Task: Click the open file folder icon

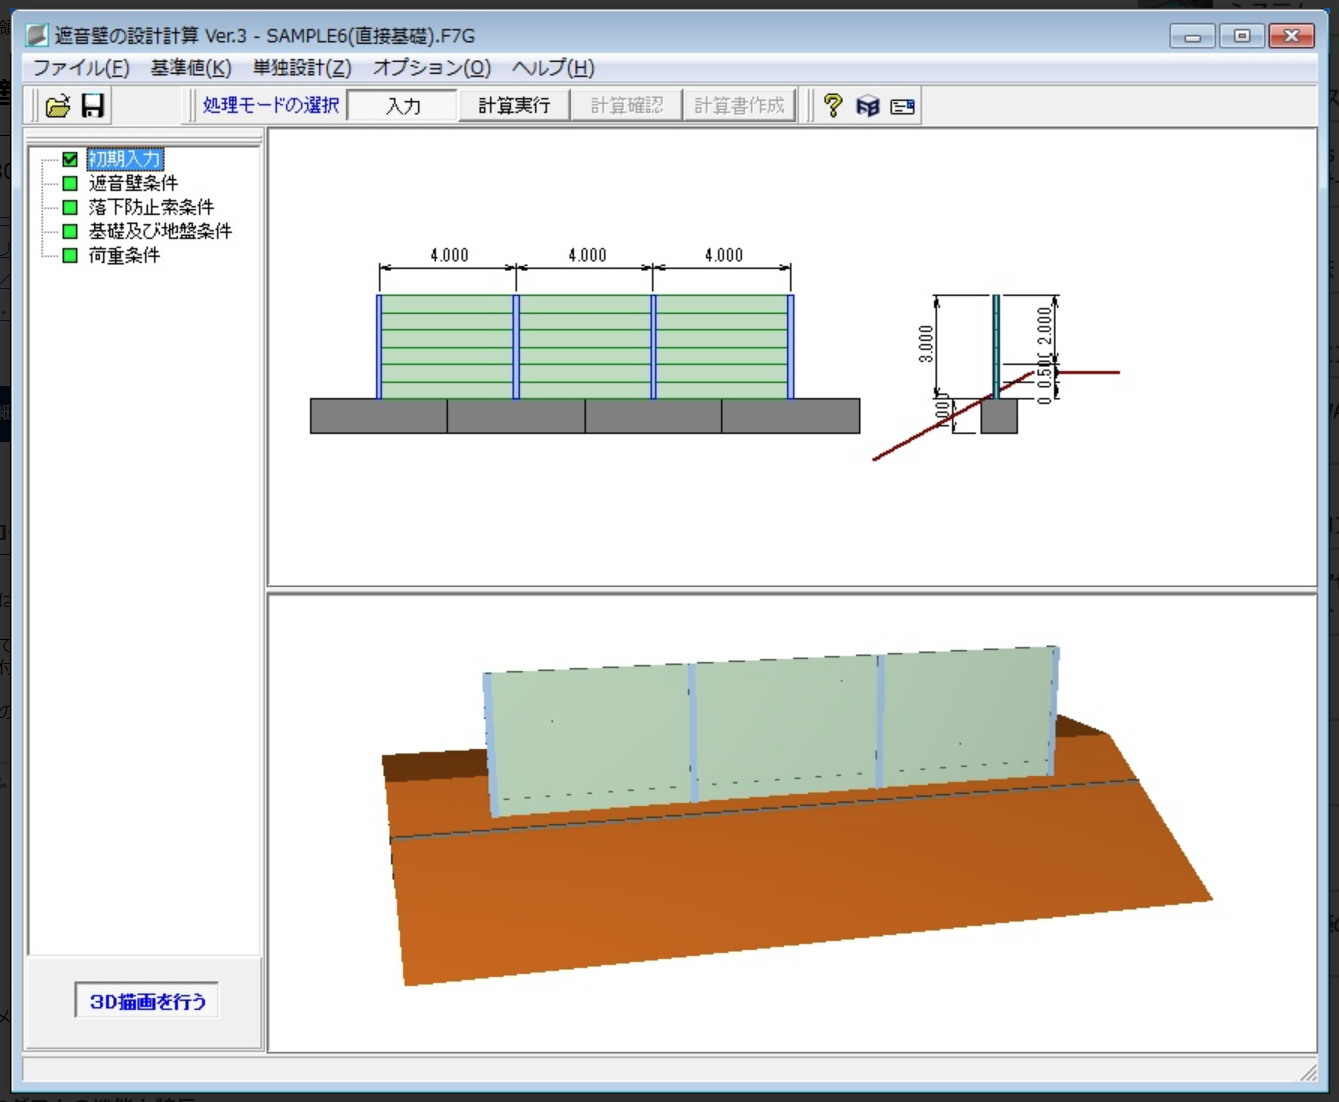Action: coord(58,105)
